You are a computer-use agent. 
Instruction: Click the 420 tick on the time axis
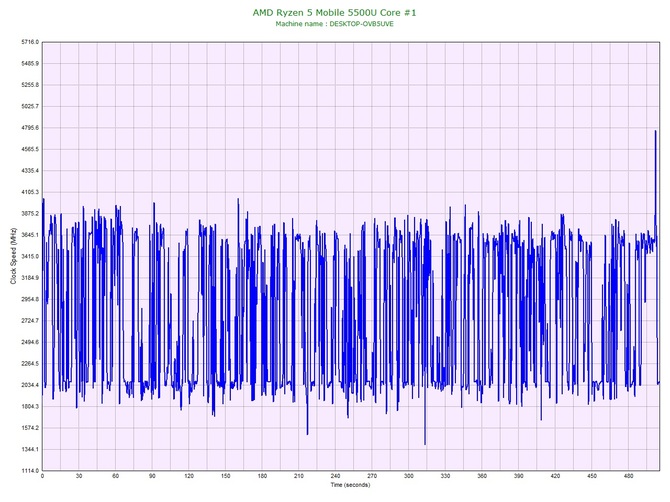click(x=555, y=476)
